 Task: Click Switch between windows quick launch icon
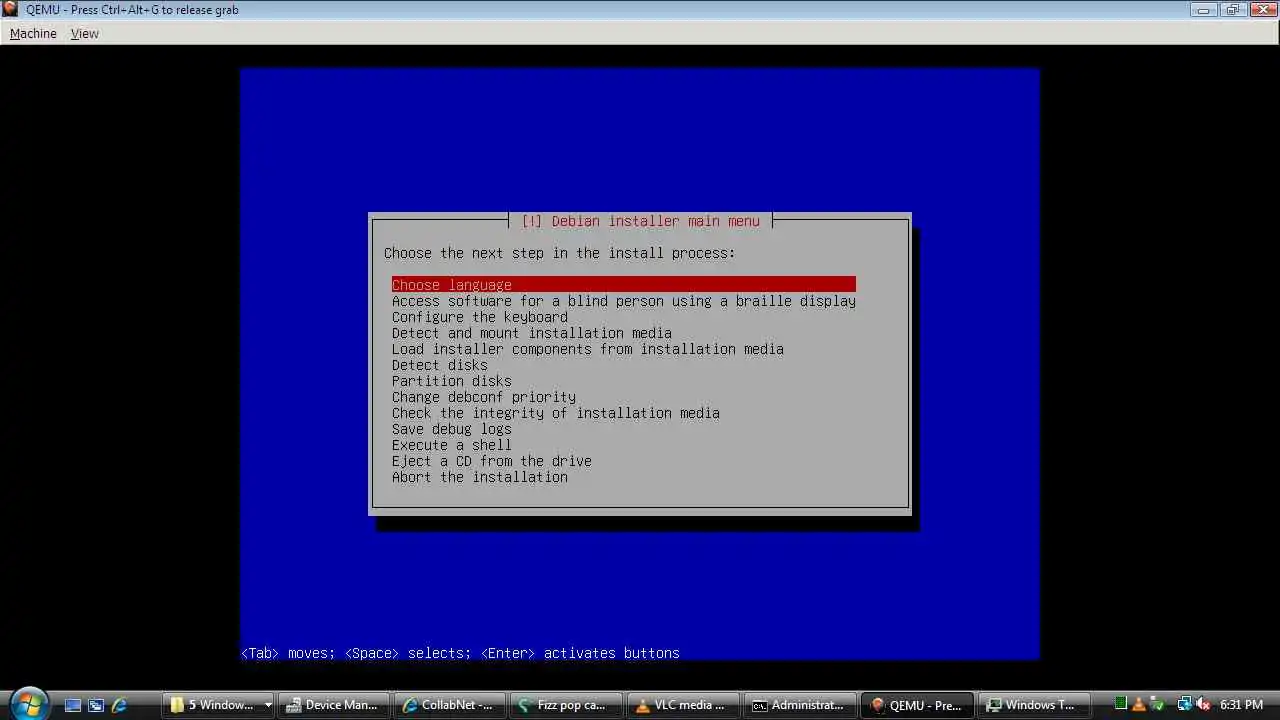[96, 705]
